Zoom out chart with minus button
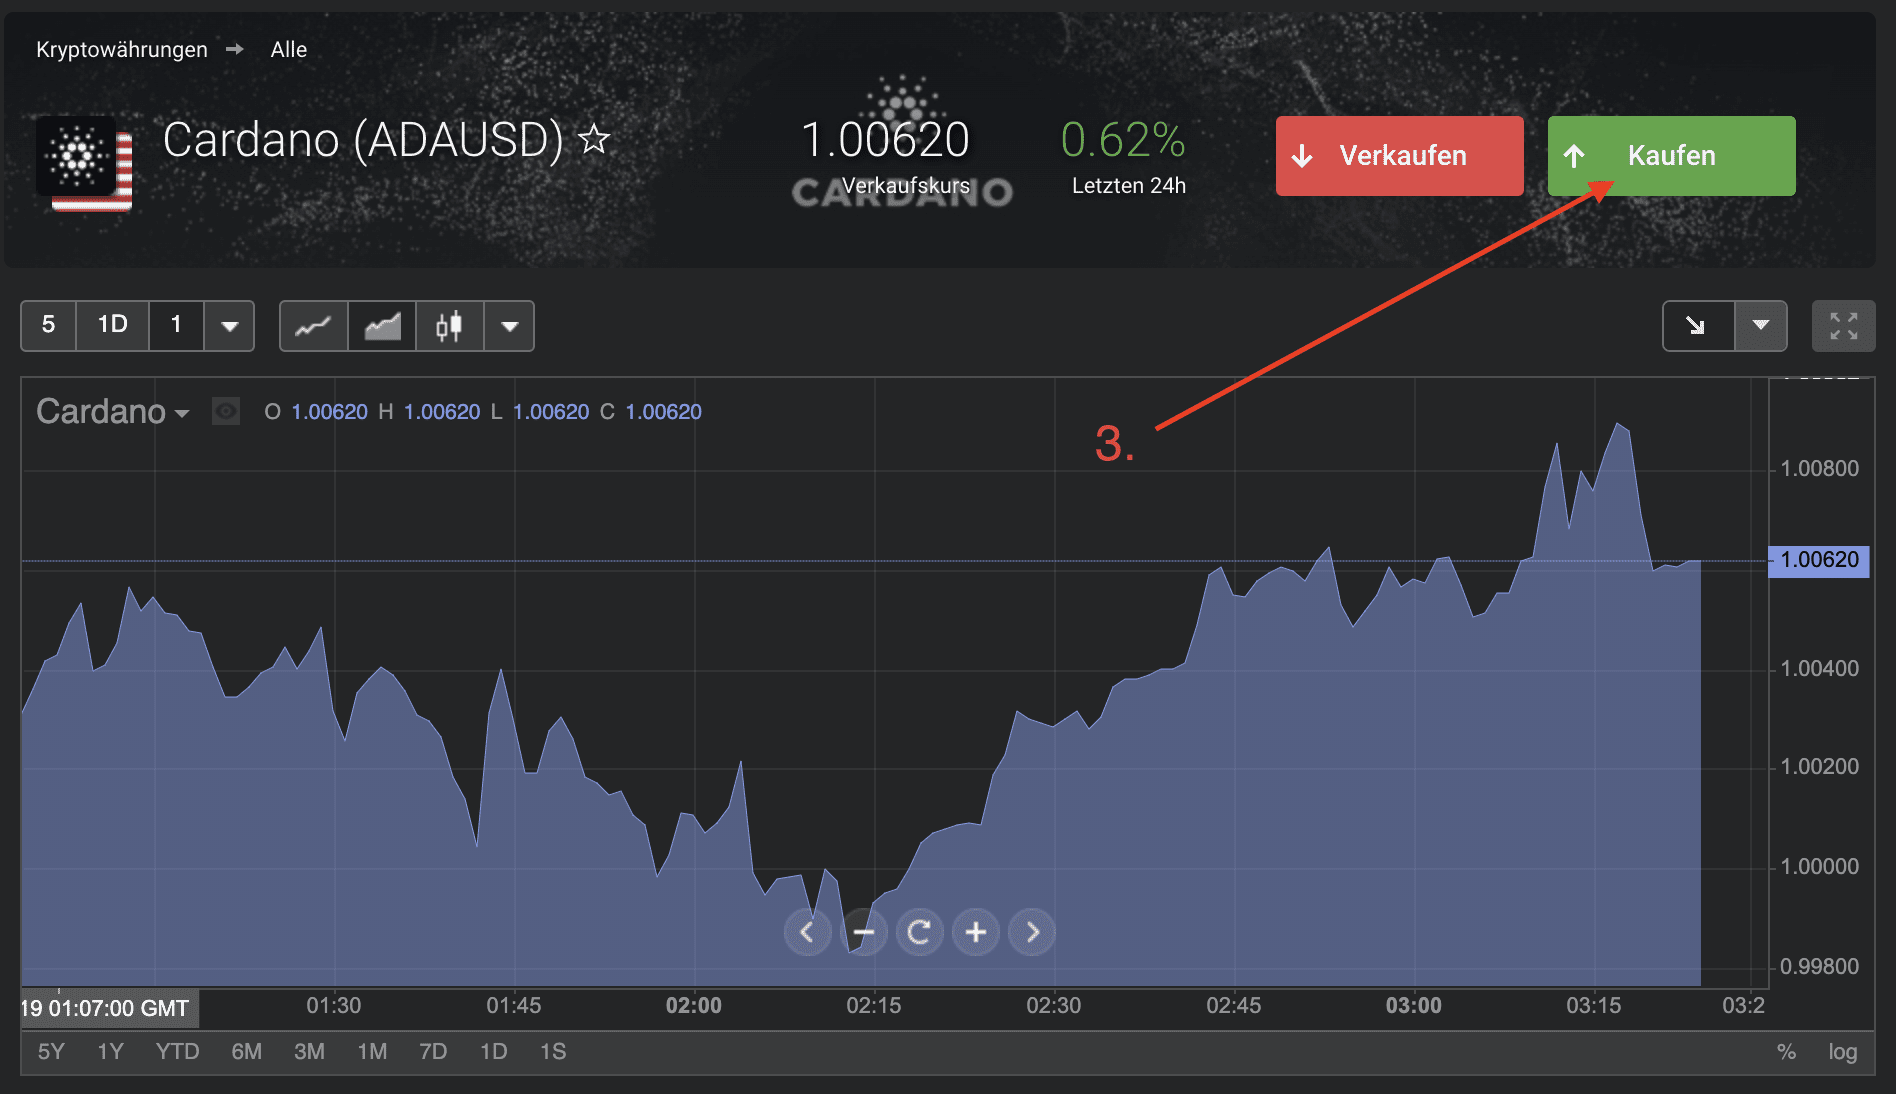The height and width of the screenshot is (1094, 1896). coord(864,933)
